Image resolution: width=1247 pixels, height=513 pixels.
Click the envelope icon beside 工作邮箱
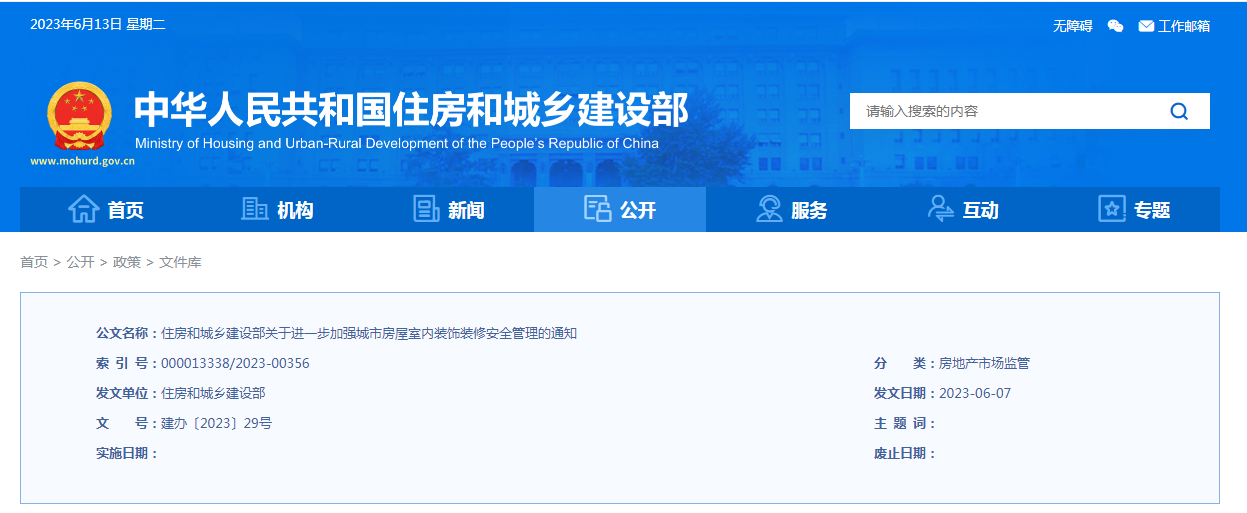[x=1146, y=26]
